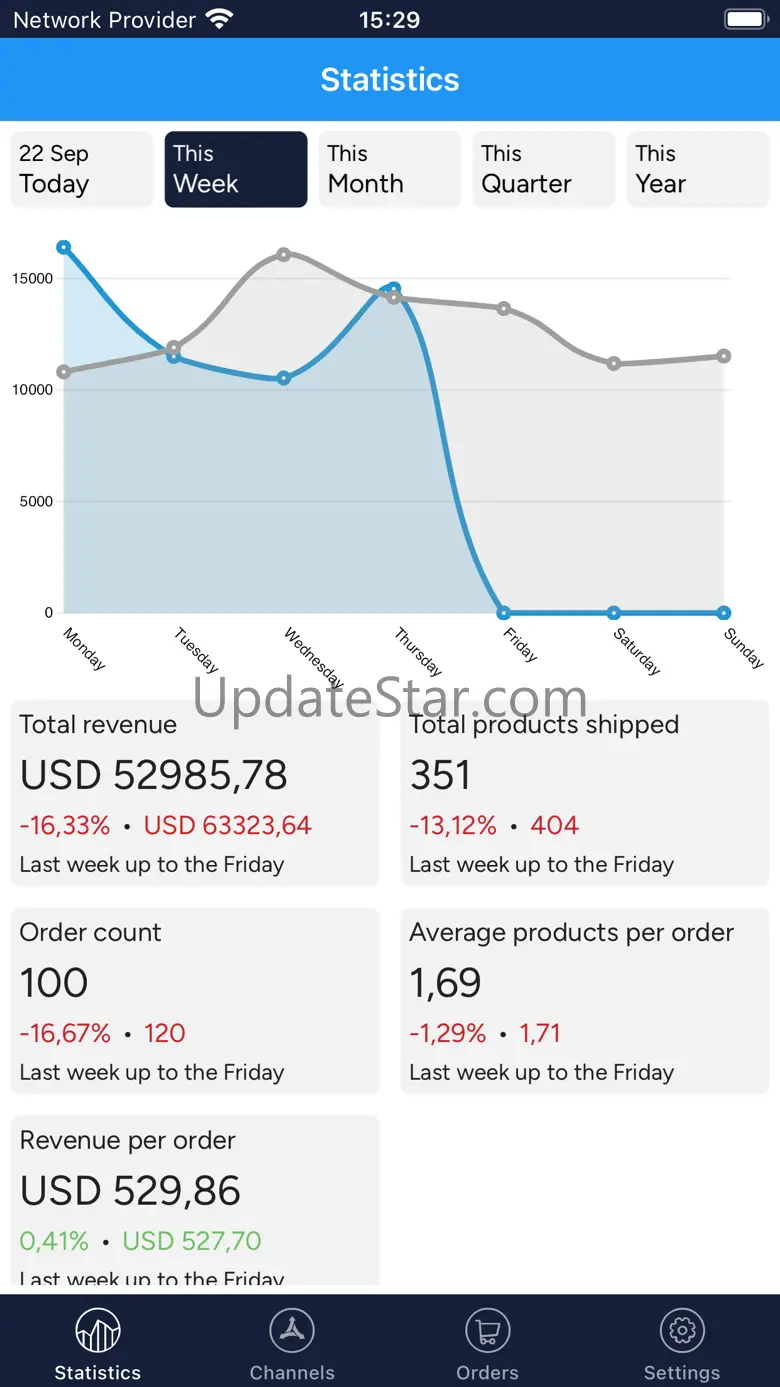Image resolution: width=780 pixels, height=1387 pixels.
Task: Open the Average products per order card
Action: tap(585, 1001)
